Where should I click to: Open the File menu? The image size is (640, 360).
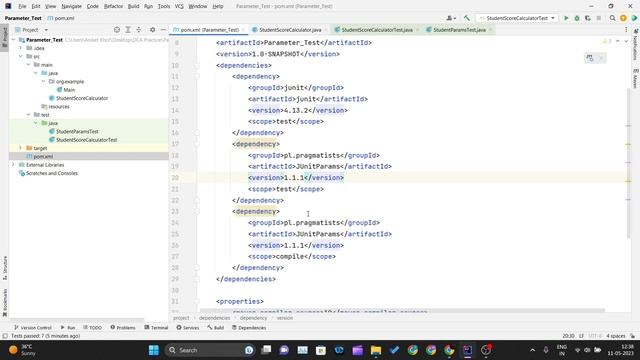click(22, 6)
